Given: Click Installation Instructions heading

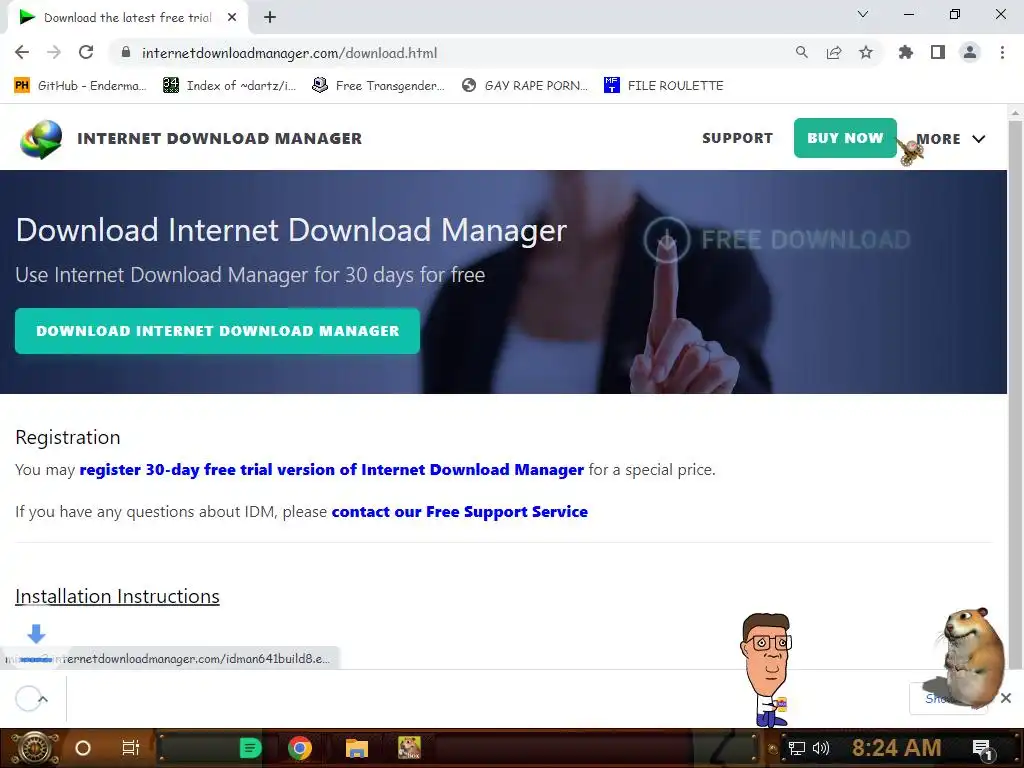Looking at the screenshot, I should [118, 596].
